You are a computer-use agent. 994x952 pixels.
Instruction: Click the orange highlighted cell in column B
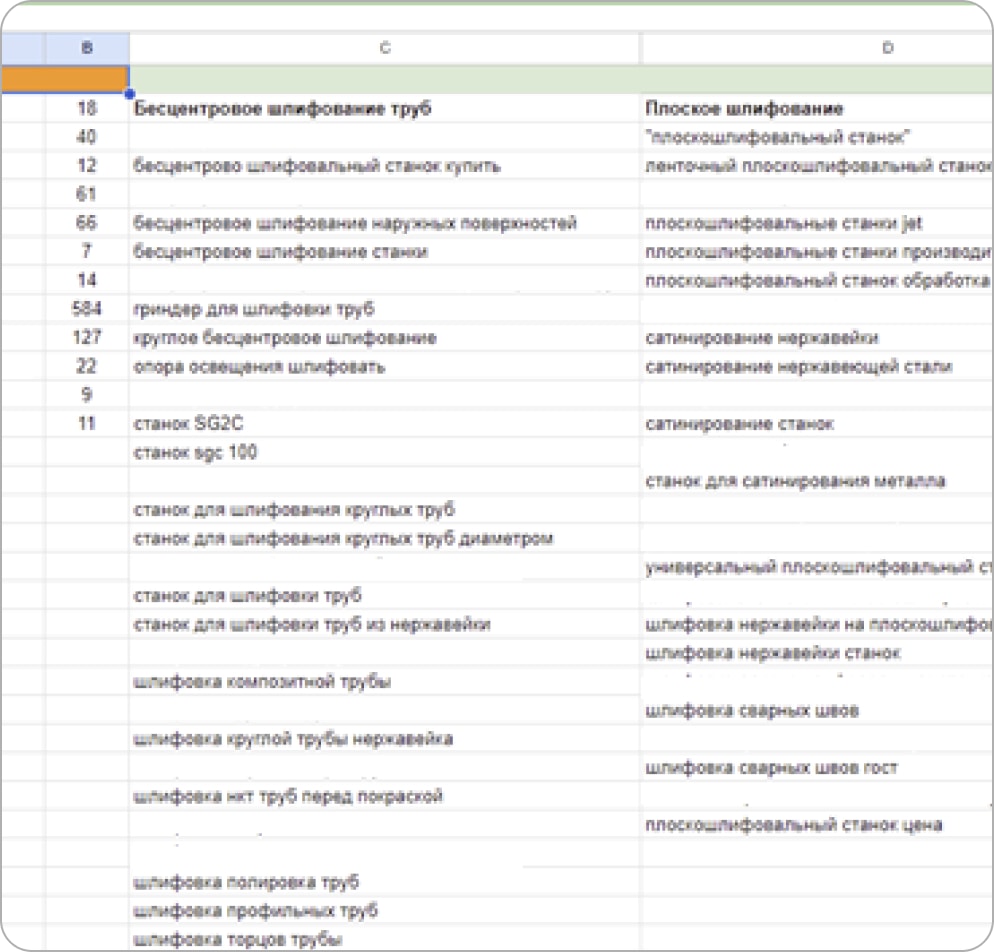(x=65, y=79)
